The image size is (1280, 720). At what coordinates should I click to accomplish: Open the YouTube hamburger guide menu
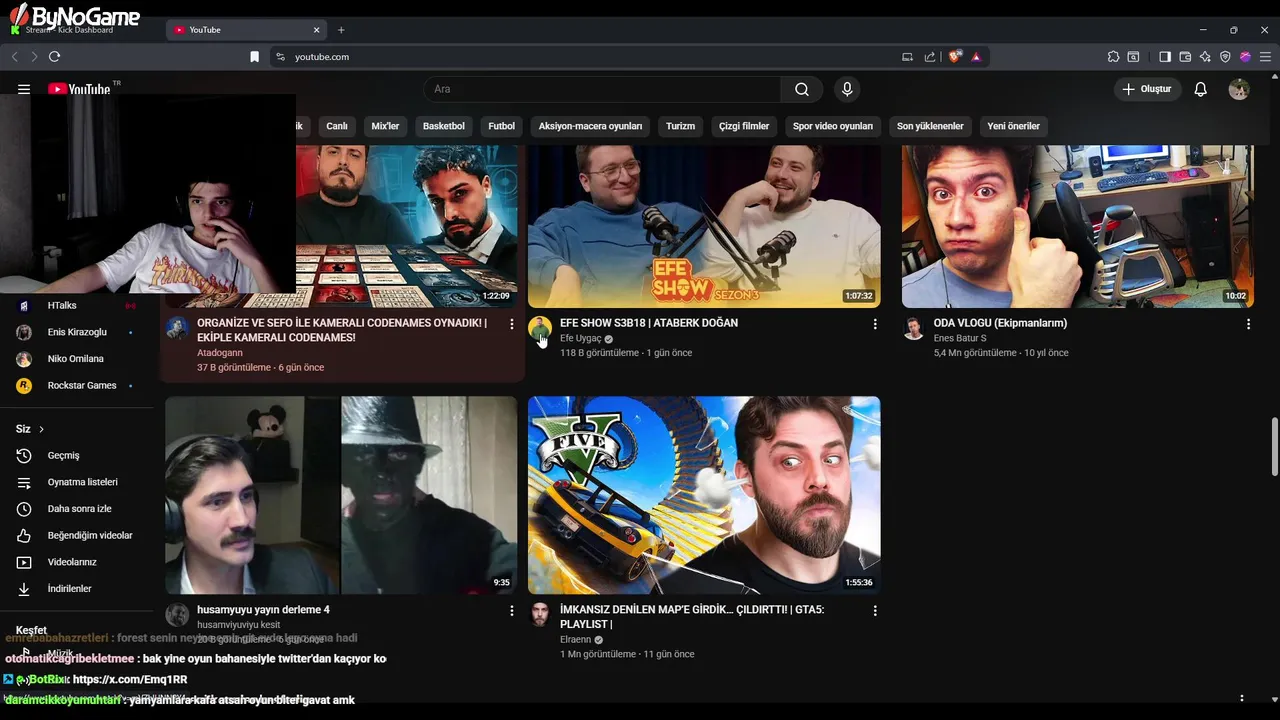tap(24, 89)
